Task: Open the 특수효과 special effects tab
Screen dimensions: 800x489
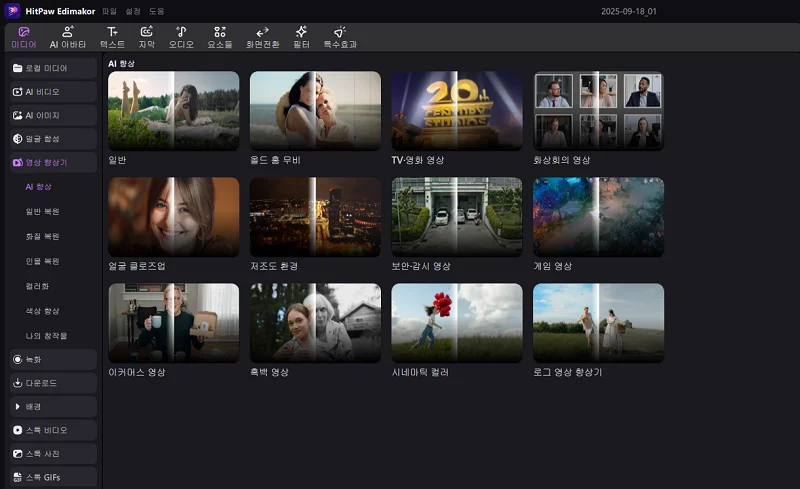Action: (x=340, y=38)
